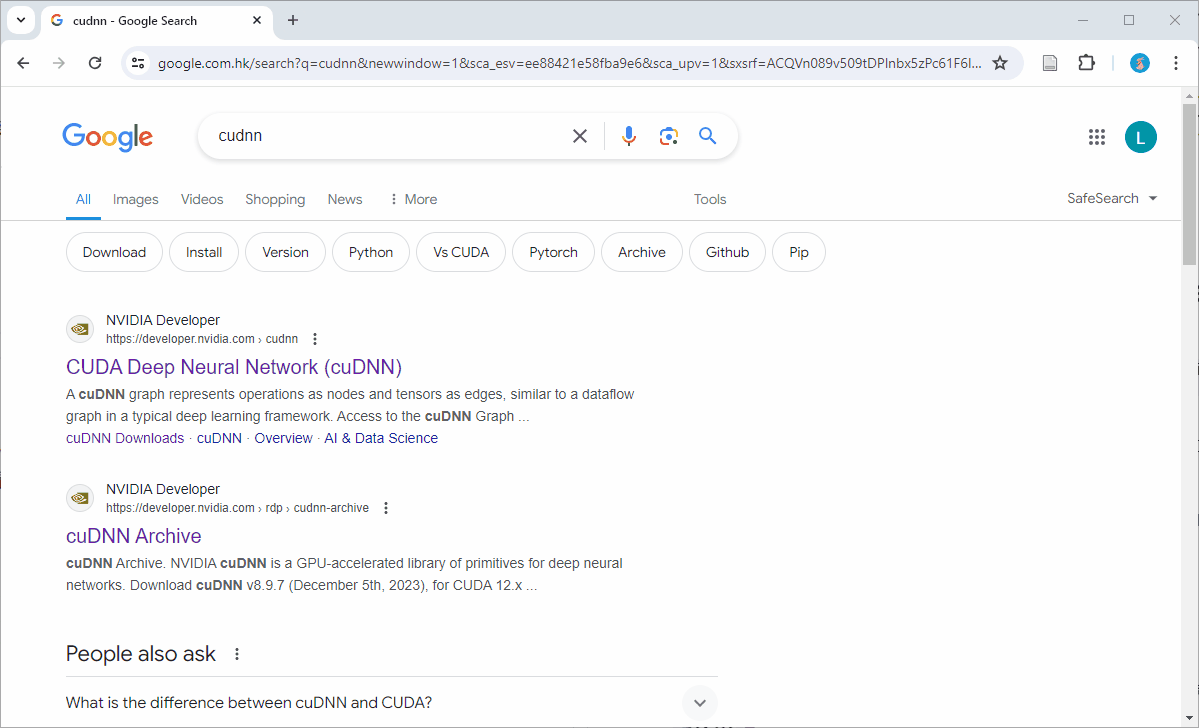Open the Google apps grid
The height and width of the screenshot is (728, 1199).
(x=1096, y=137)
